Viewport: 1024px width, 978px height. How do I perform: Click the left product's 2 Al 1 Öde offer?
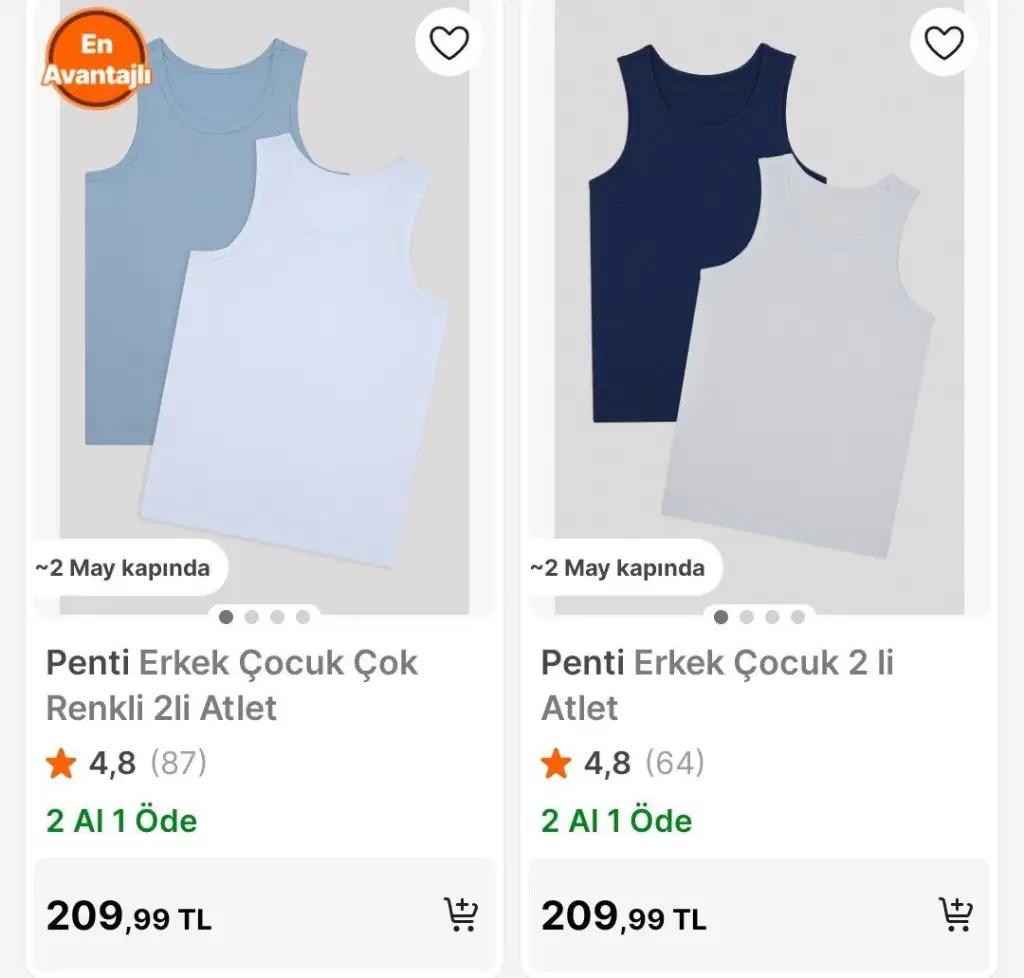(122, 821)
